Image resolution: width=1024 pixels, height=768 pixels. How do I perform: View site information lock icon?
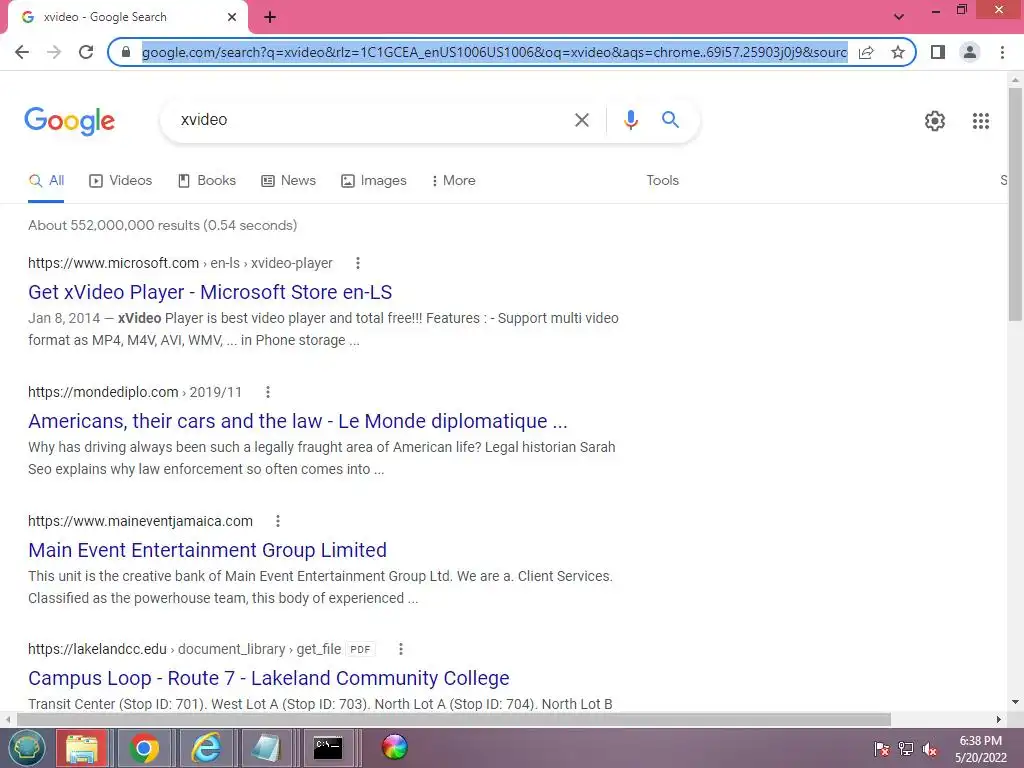point(126,52)
